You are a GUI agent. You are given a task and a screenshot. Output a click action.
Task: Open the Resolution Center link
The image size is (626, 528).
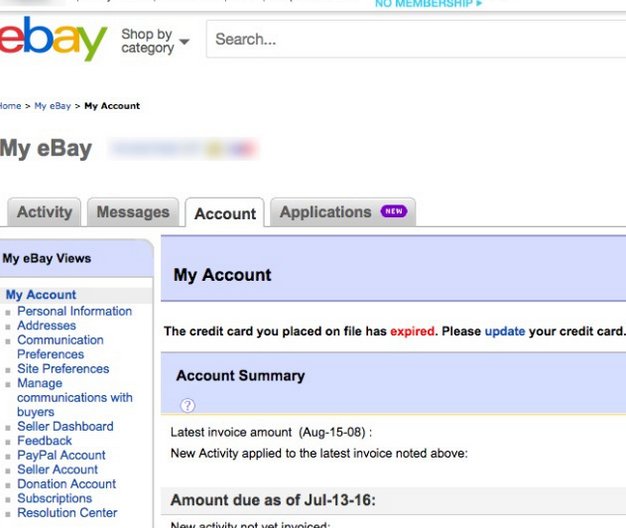[x=67, y=512]
